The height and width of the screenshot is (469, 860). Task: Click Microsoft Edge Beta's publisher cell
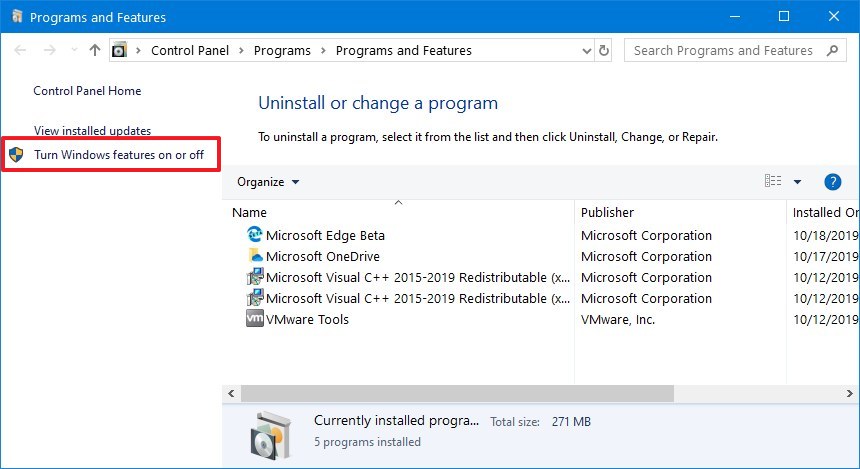[x=646, y=235]
